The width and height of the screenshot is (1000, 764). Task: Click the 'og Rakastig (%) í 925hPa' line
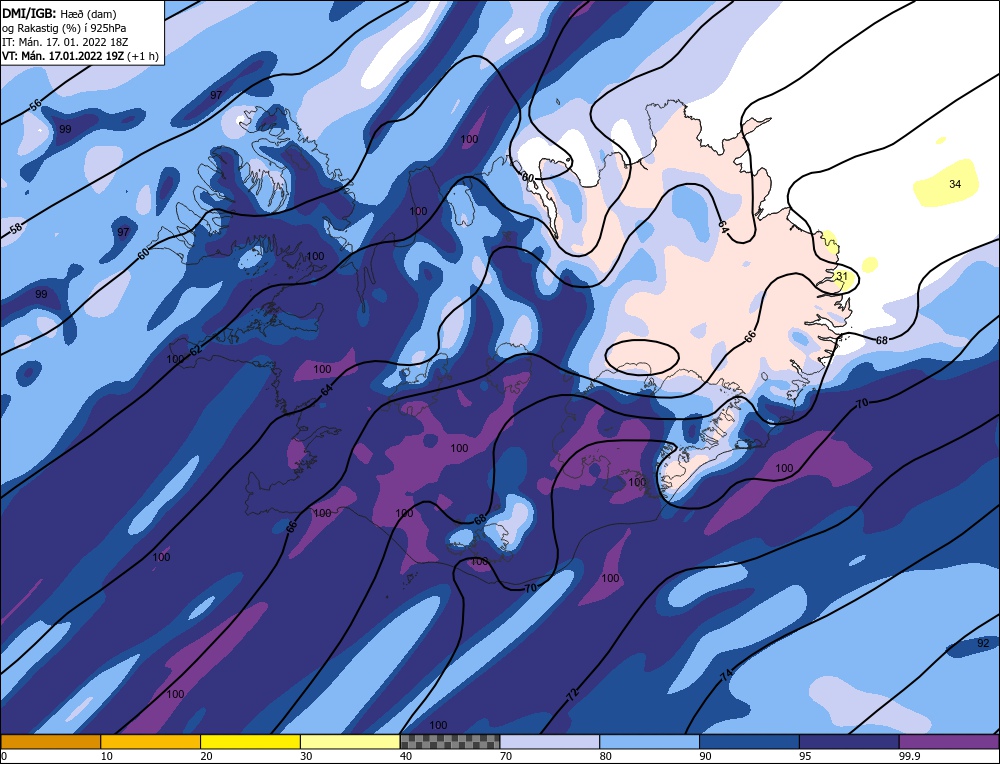point(64,28)
